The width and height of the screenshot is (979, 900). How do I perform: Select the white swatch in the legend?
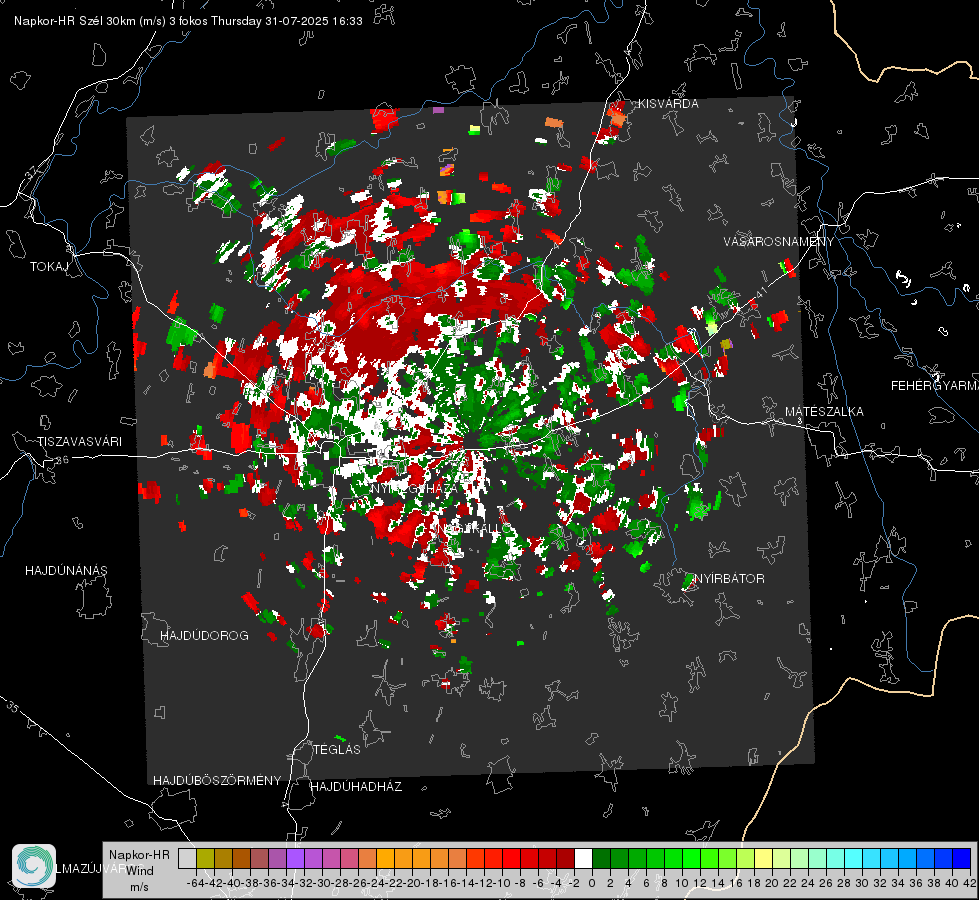[583, 858]
